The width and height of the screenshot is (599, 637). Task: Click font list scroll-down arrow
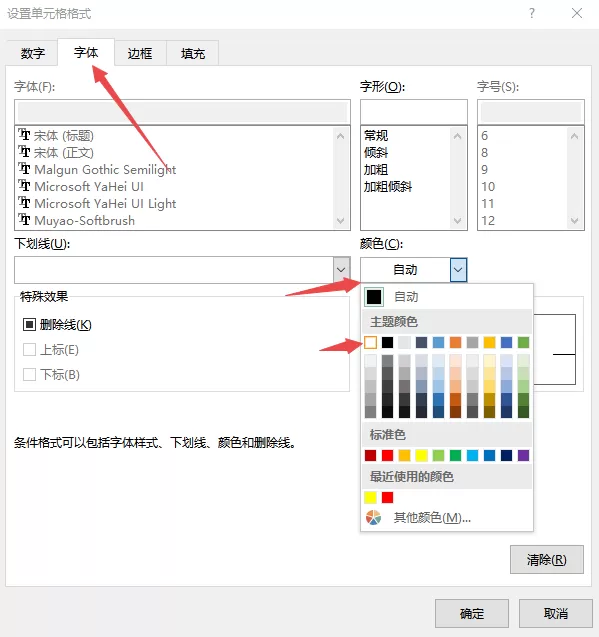[341, 221]
